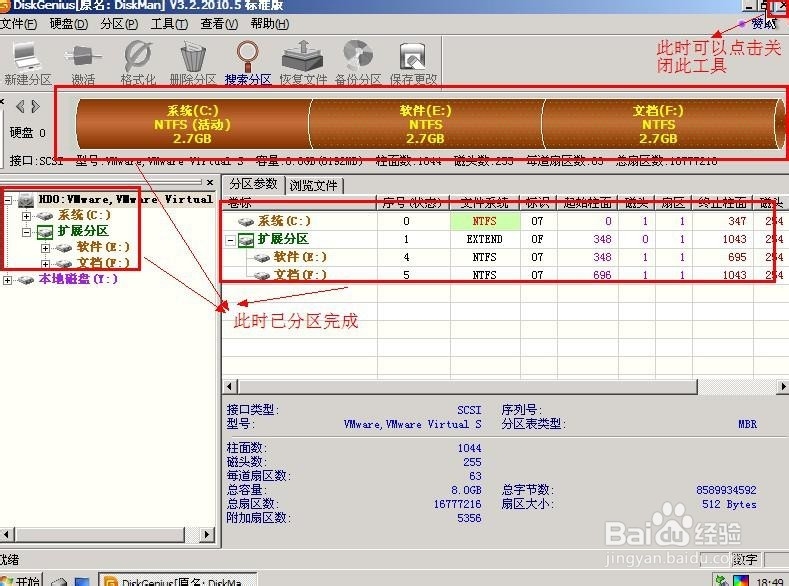The height and width of the screenshot is (586, 789).
Task: Switch to the 分区参数 tab
Action: (254, 184)
